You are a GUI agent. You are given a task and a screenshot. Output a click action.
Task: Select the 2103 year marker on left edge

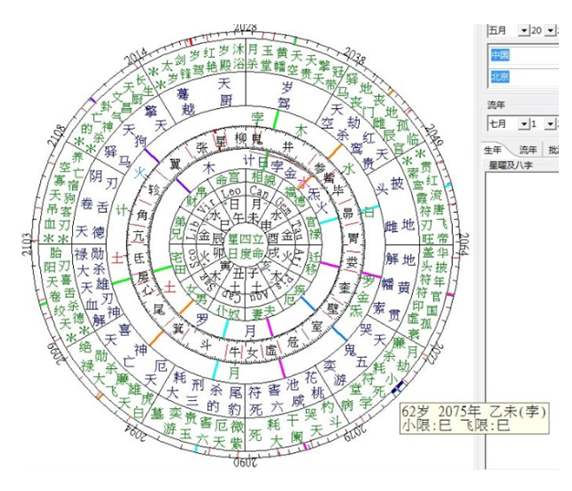[x=27, y=244]
